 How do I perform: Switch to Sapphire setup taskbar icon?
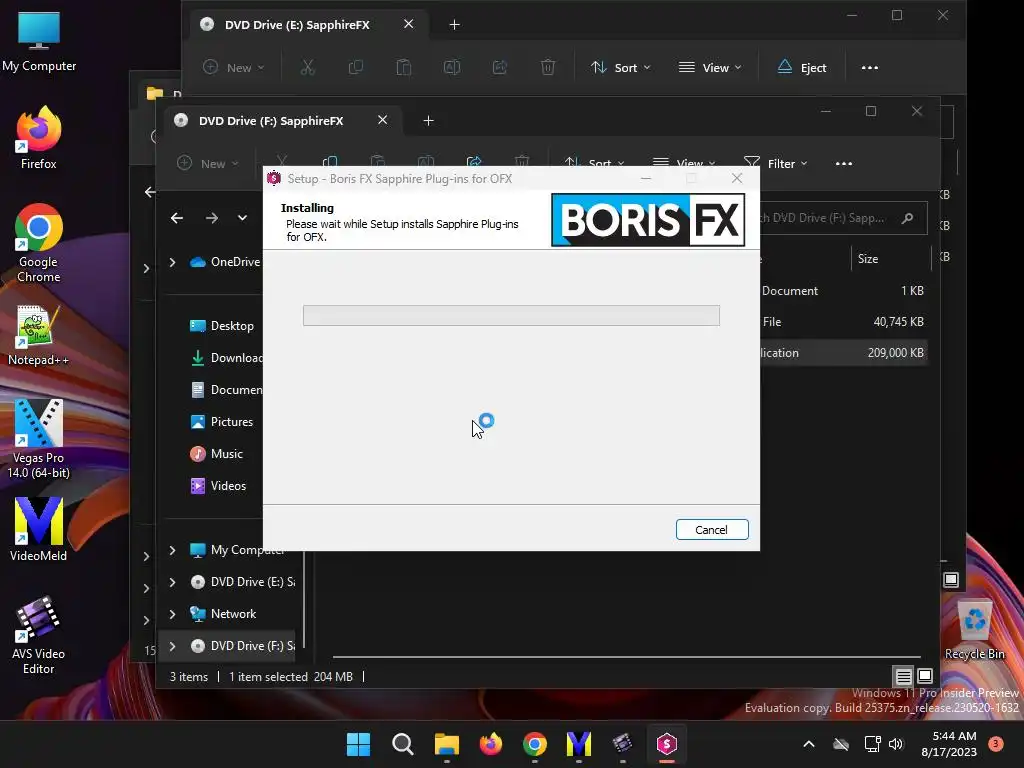(666, 744)
